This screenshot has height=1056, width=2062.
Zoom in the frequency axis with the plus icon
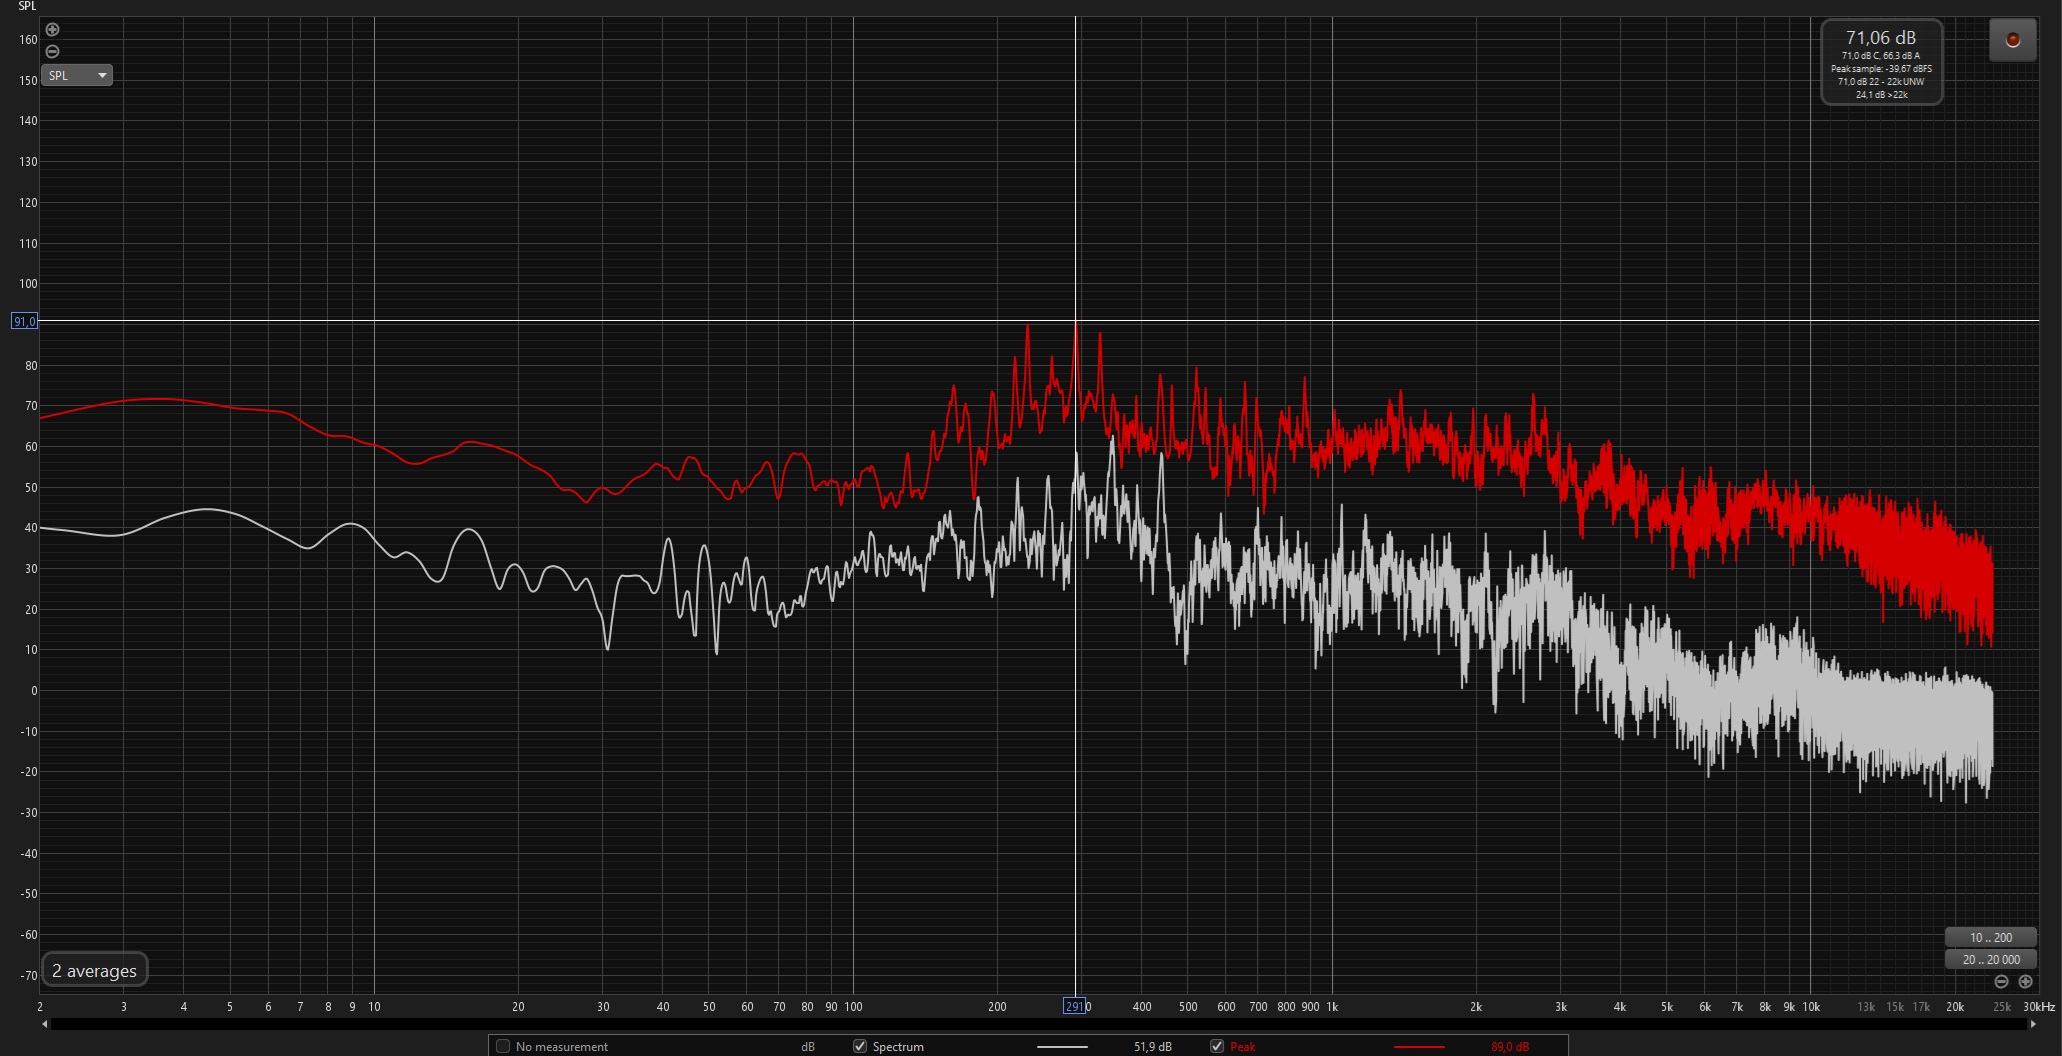pos(2025,982)
